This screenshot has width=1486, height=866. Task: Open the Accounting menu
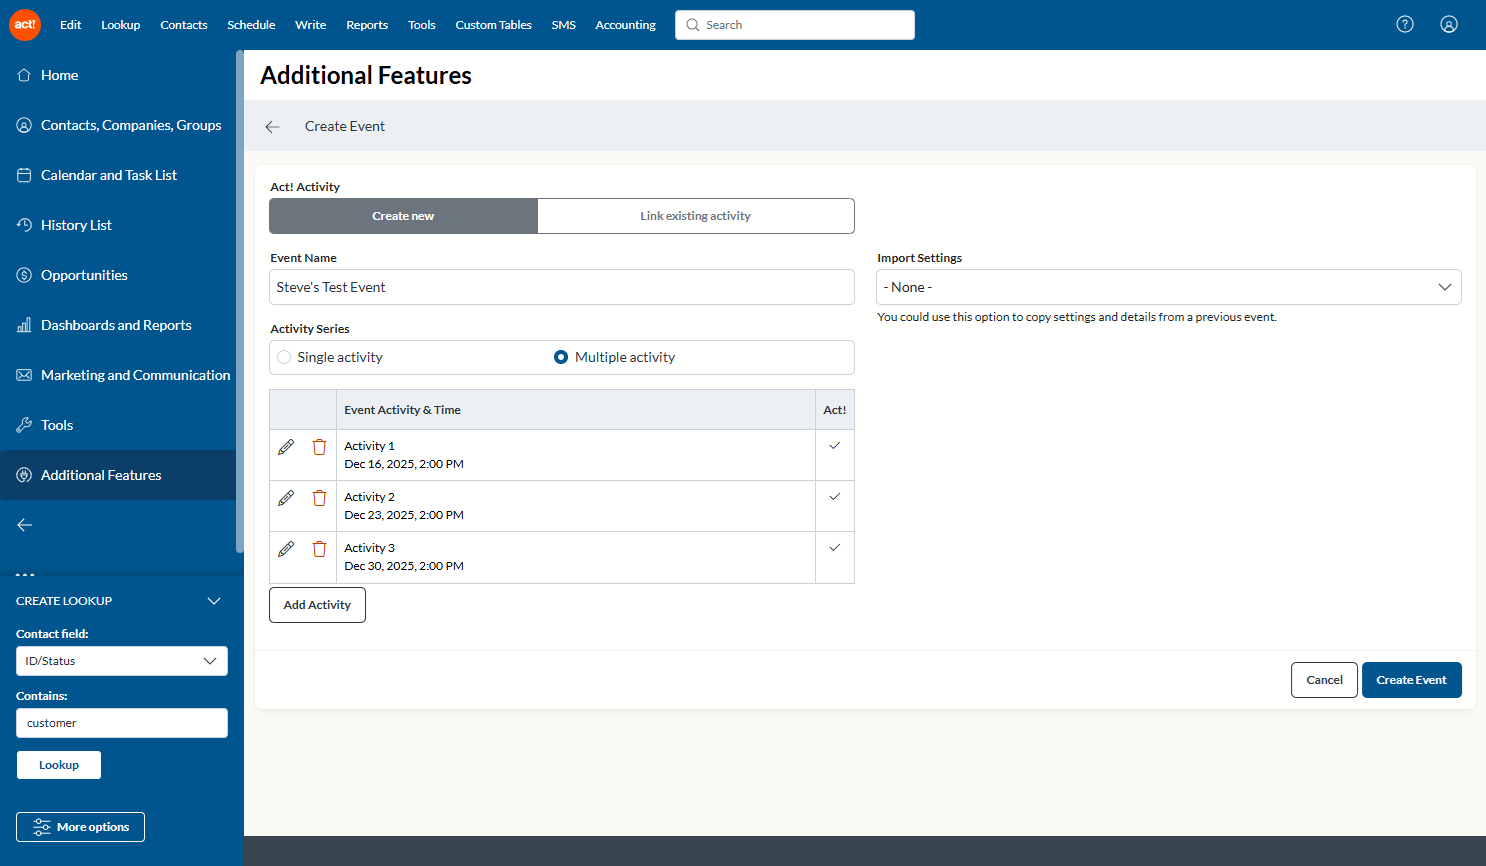click(626, 25)
